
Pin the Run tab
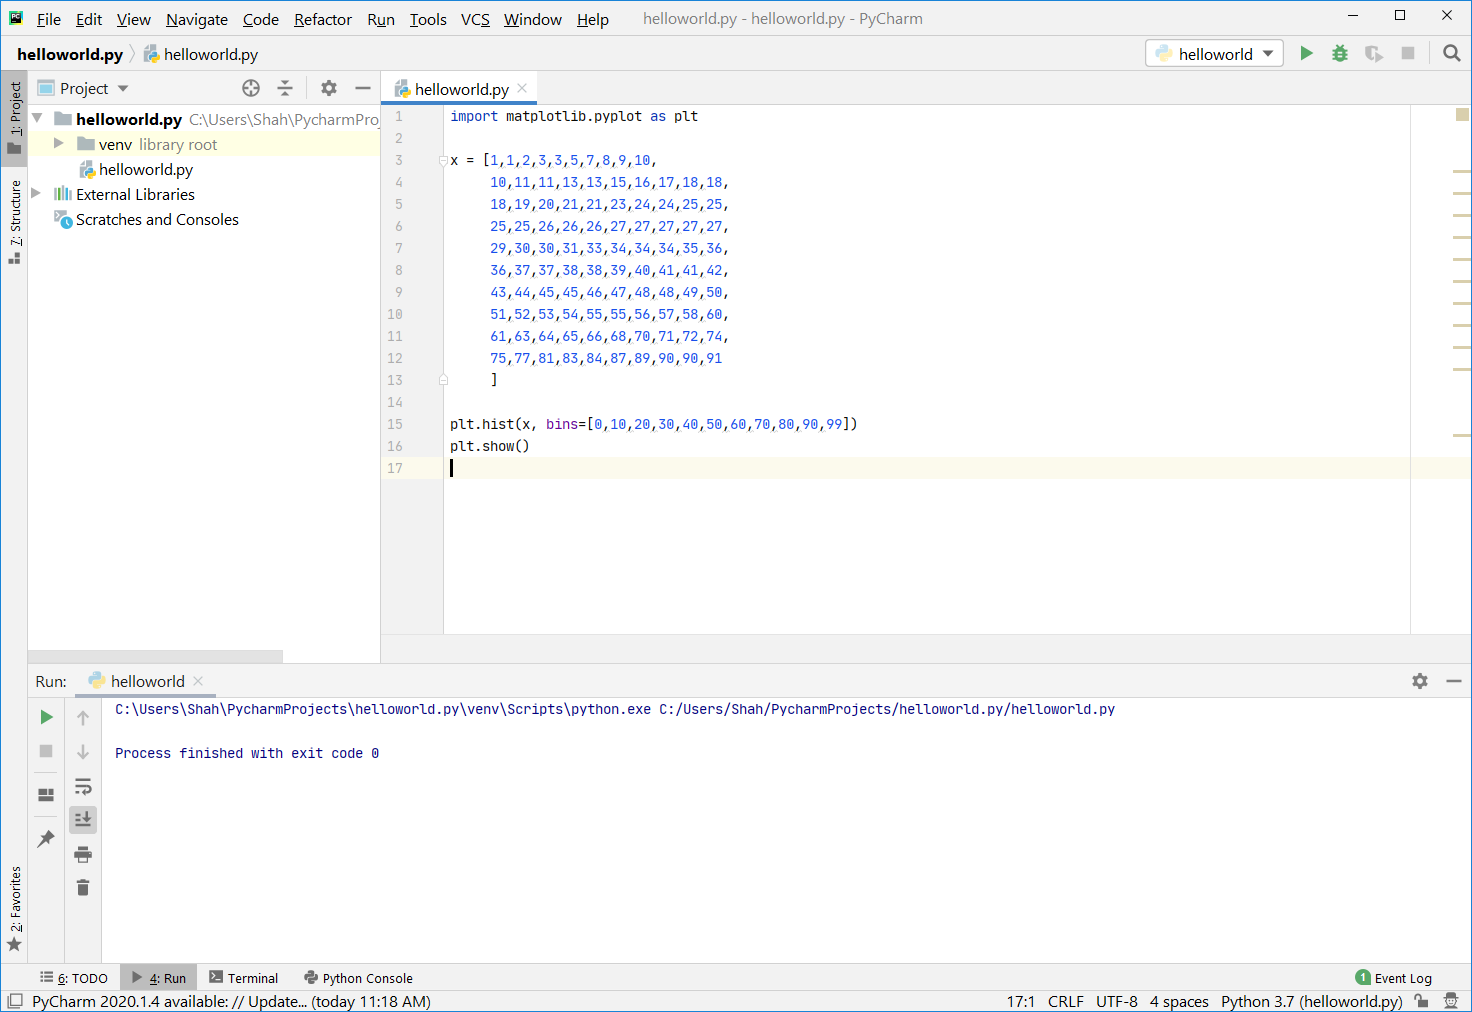pos(46,839)
